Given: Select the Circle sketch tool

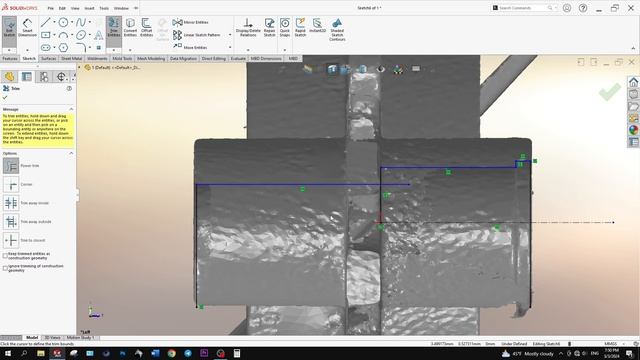Looking at the screenshot, I should point(63,22).
